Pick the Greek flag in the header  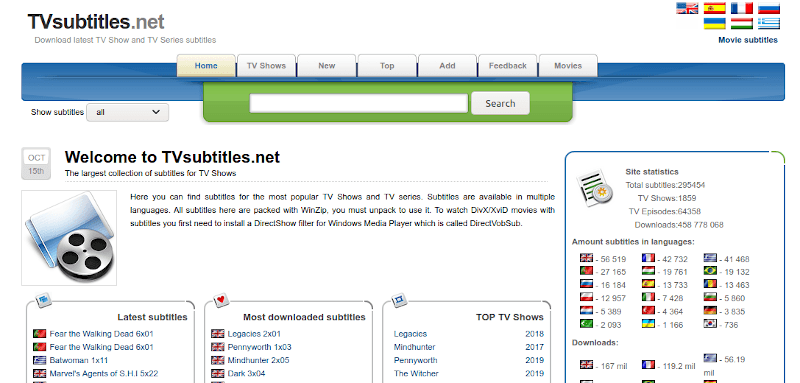[768, 23]
